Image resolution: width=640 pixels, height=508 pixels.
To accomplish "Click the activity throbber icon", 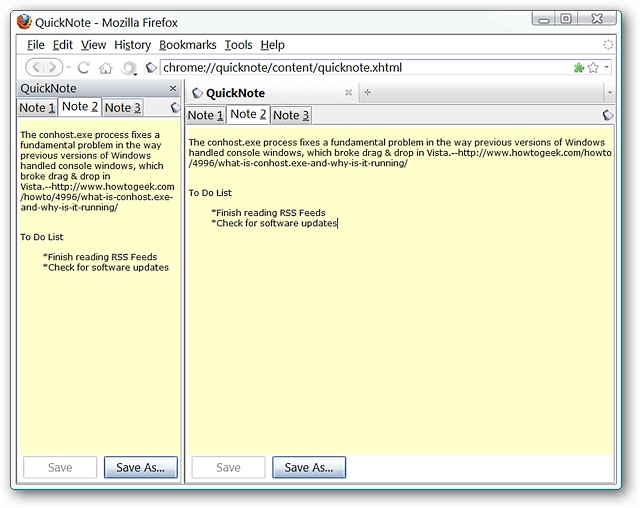I will [x=608, y=44].
